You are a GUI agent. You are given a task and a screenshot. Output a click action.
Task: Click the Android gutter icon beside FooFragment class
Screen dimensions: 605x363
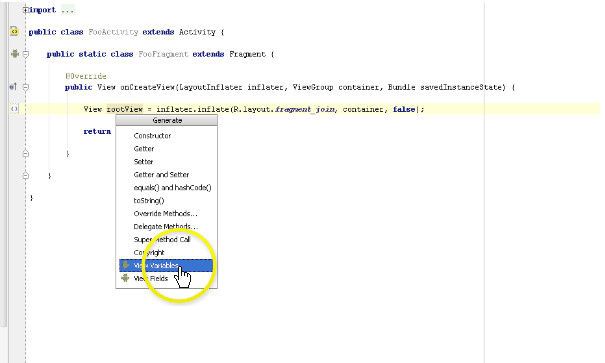point(15,54)
